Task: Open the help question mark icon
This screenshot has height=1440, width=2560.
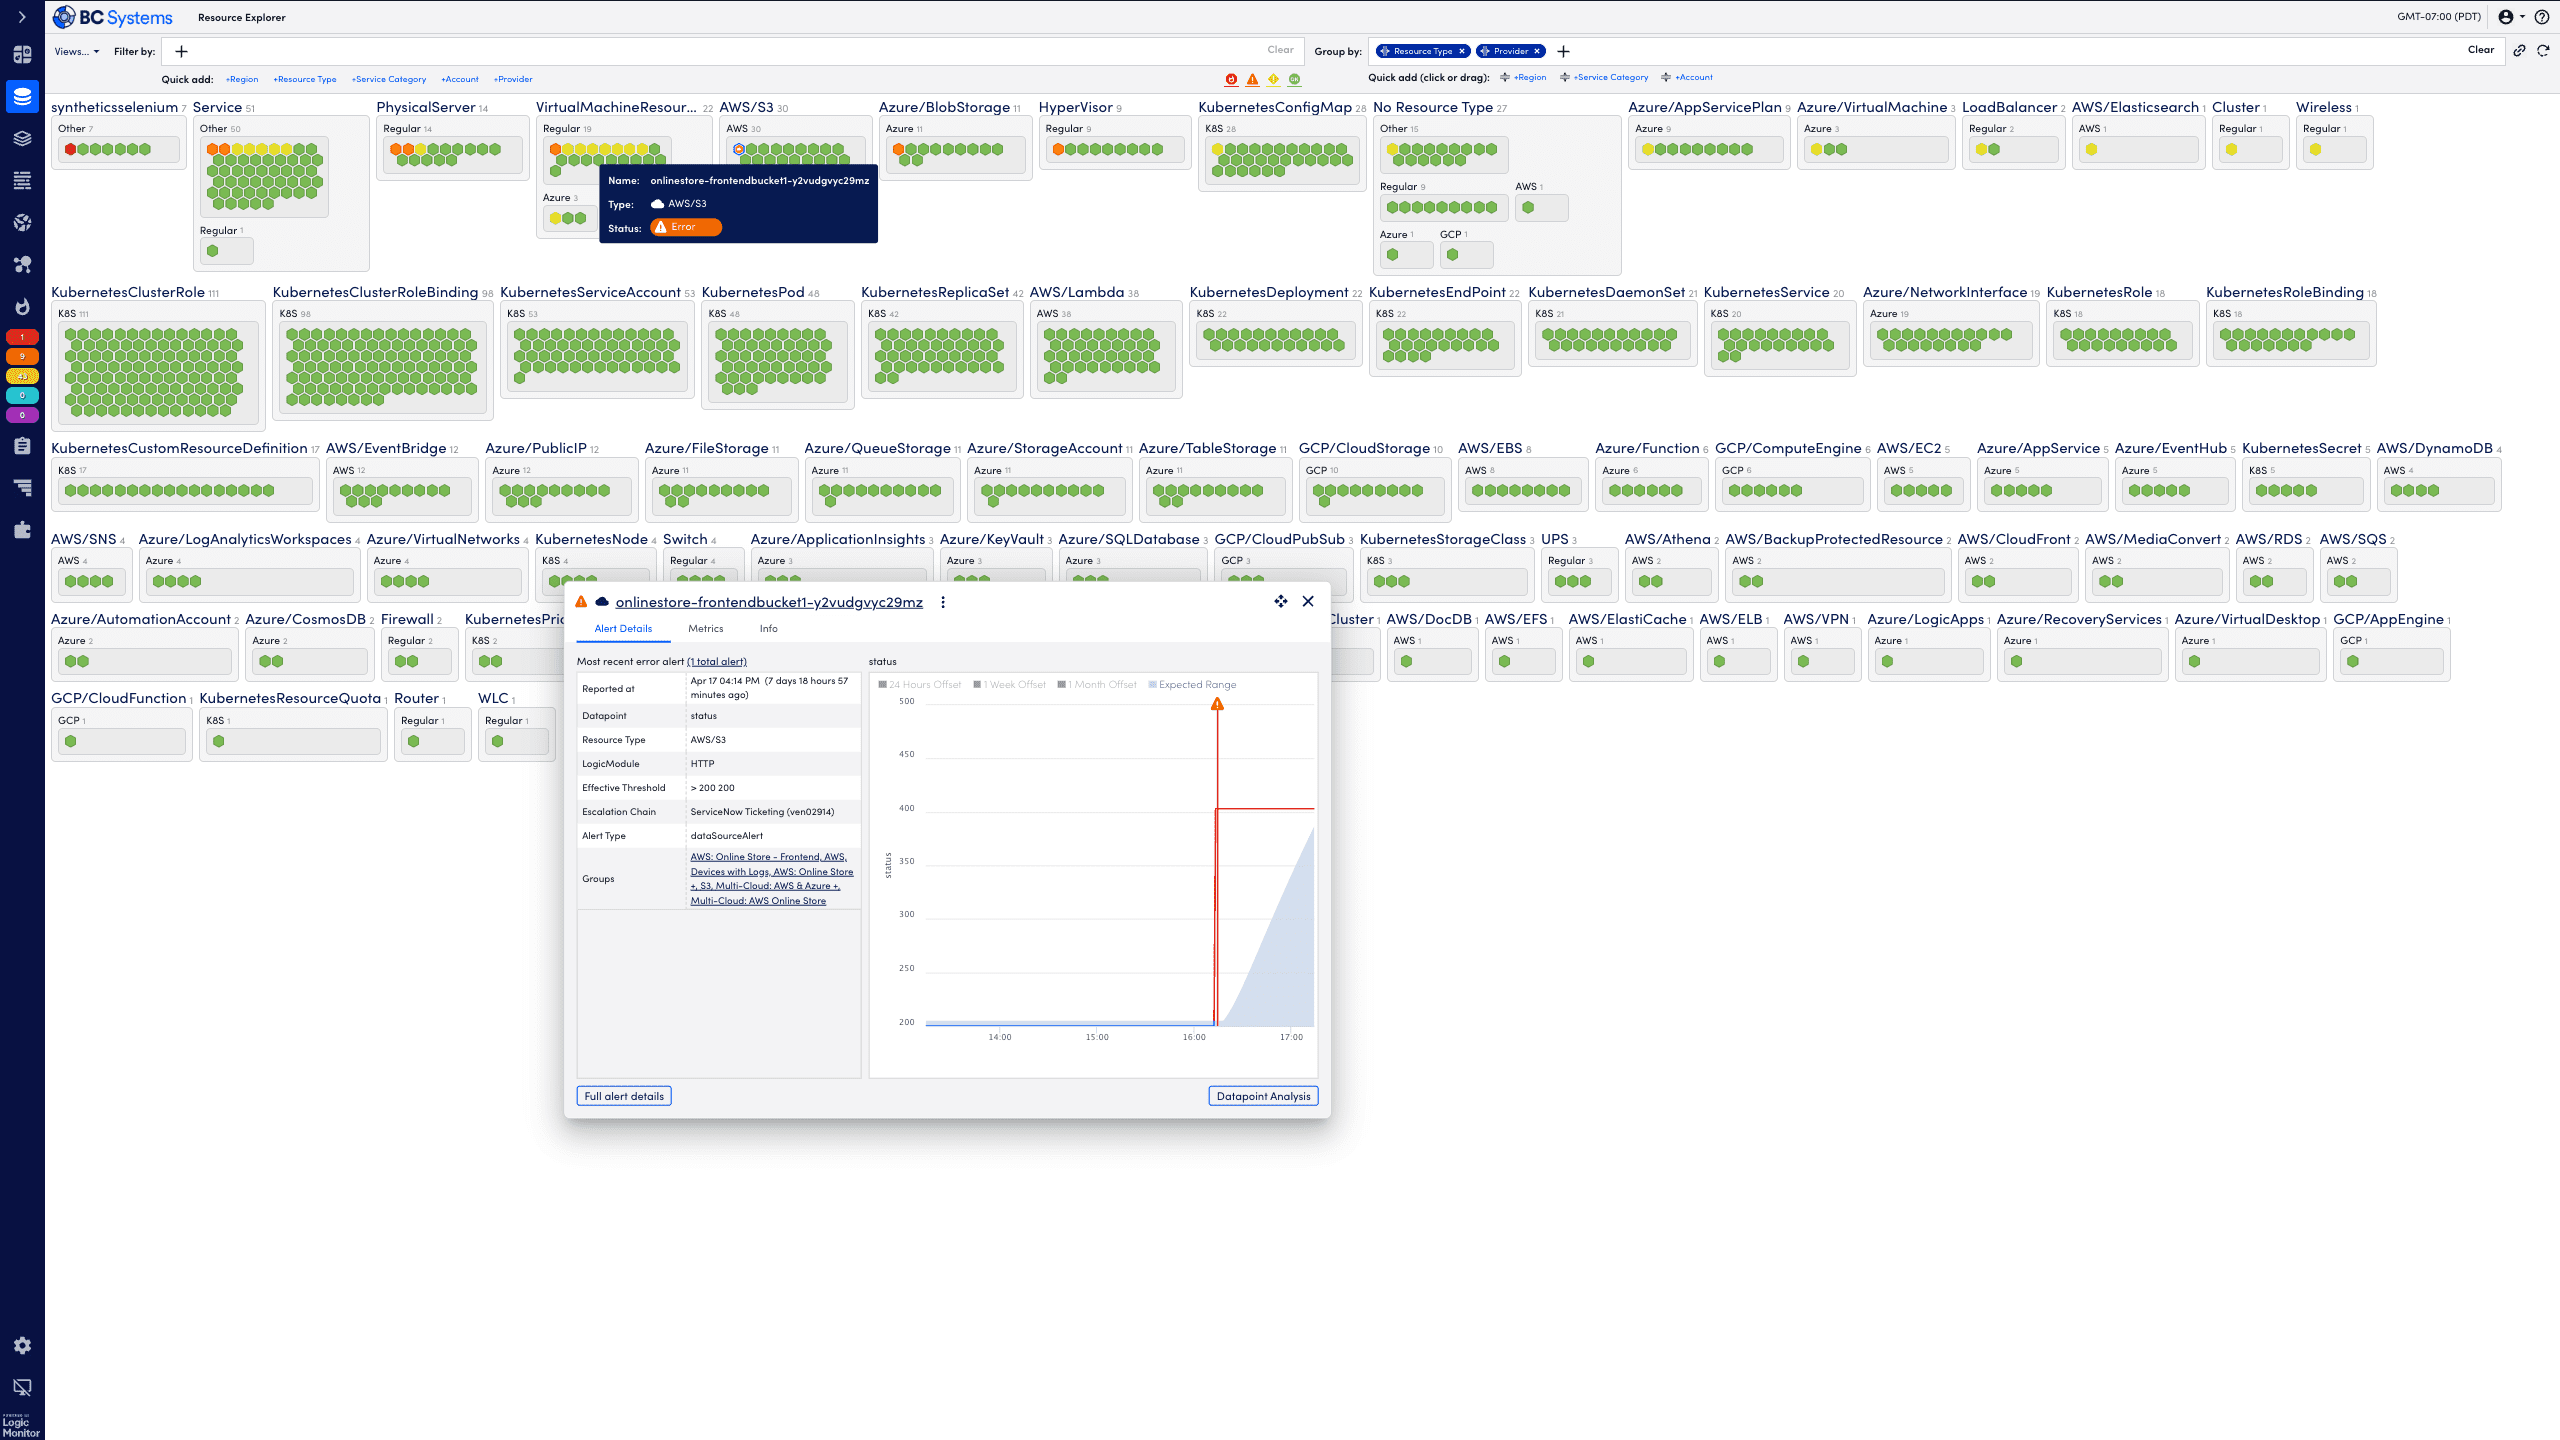Action: coord(2542,17)
